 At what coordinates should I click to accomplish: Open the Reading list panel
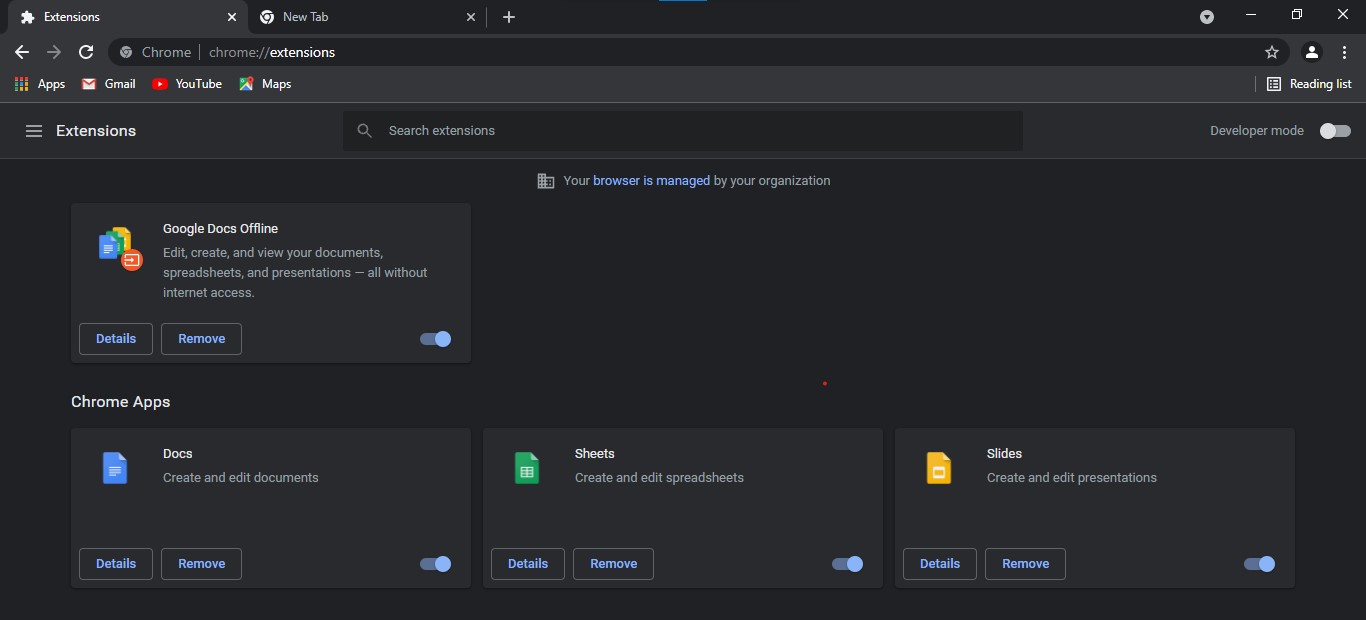point(1309,84)
